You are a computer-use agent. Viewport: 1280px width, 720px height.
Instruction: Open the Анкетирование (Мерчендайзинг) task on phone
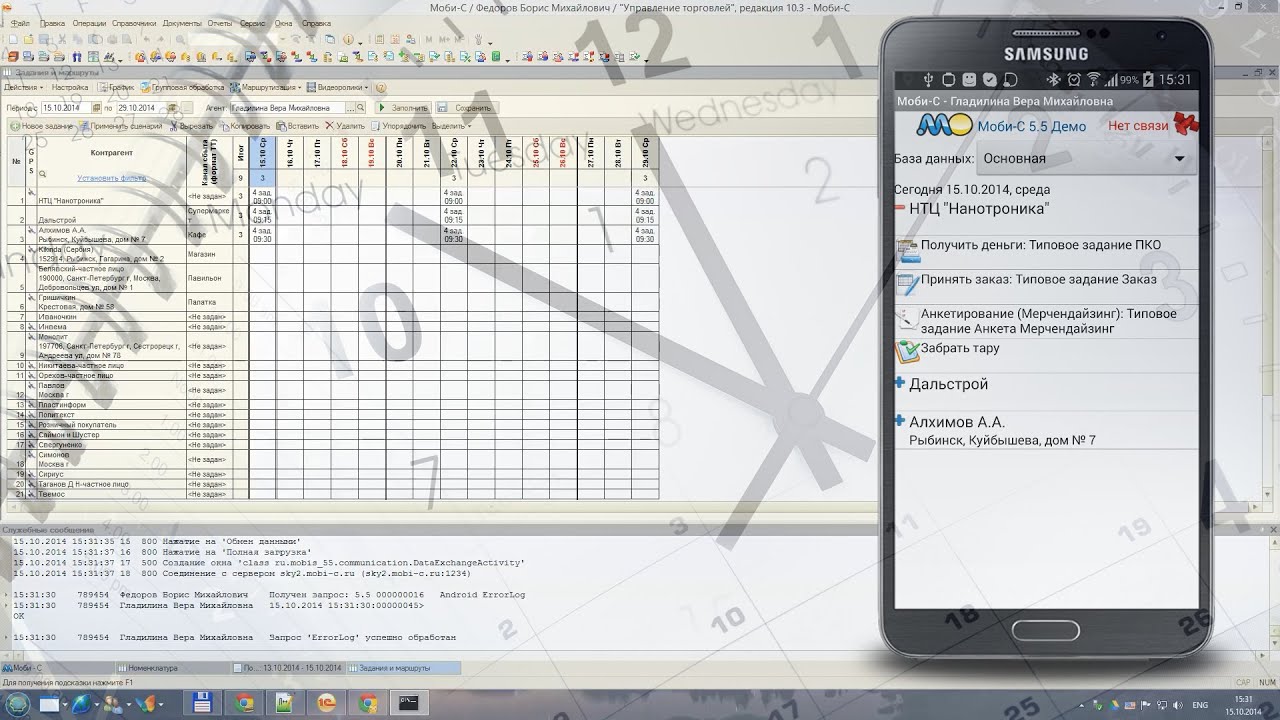pos(1045,320)
